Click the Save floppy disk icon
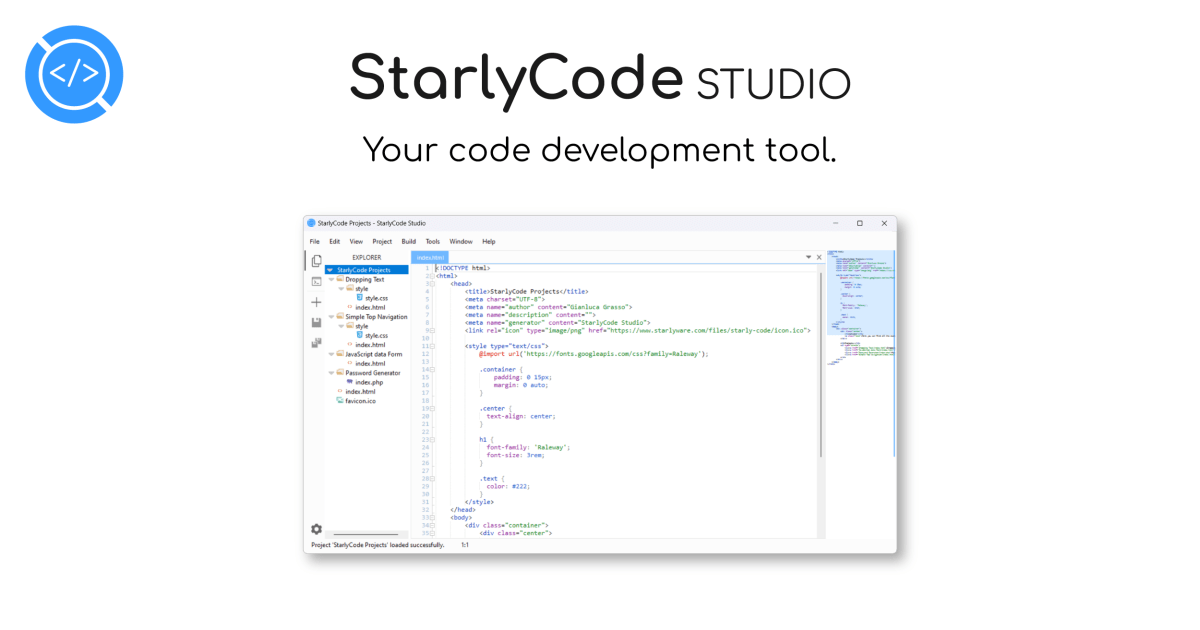Screen dimensions: 1200x630 click(316, 323)
